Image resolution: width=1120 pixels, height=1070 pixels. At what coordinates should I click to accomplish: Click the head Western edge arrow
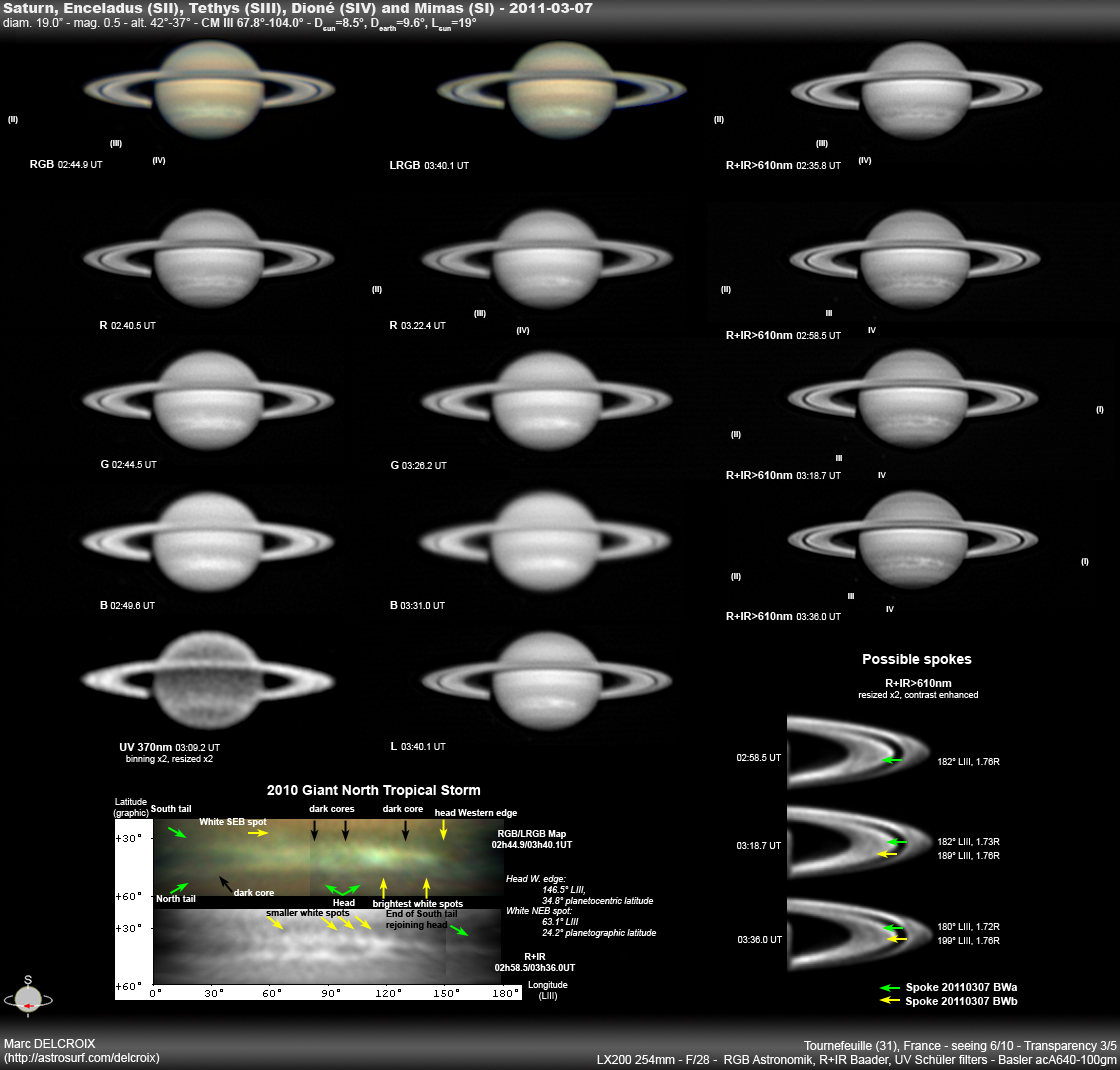(x=443, y=832)
